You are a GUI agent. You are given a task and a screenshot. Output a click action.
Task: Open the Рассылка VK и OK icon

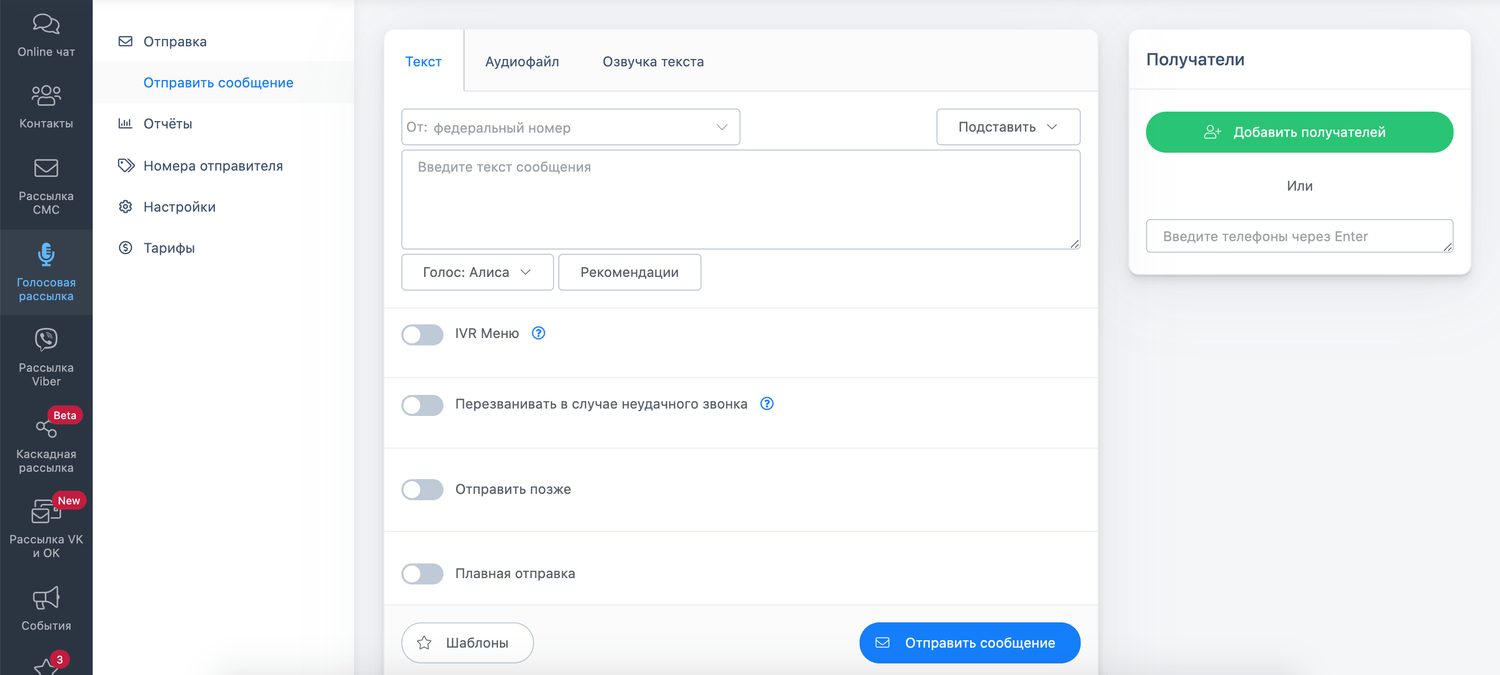click(x=46, y=513)
